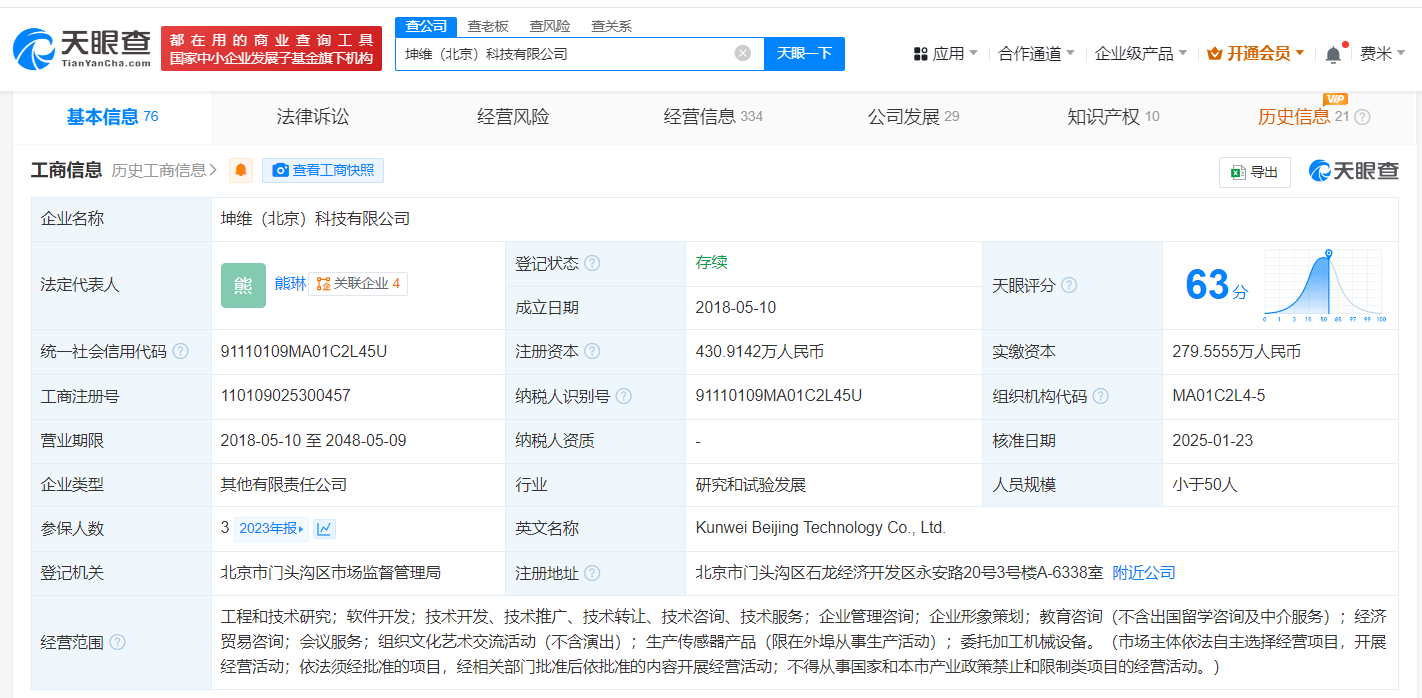Image resolution: width=1422 pixels, height=698 pixels.
Task: Click the 天眼一下 search button
Action: pos(805,53)
